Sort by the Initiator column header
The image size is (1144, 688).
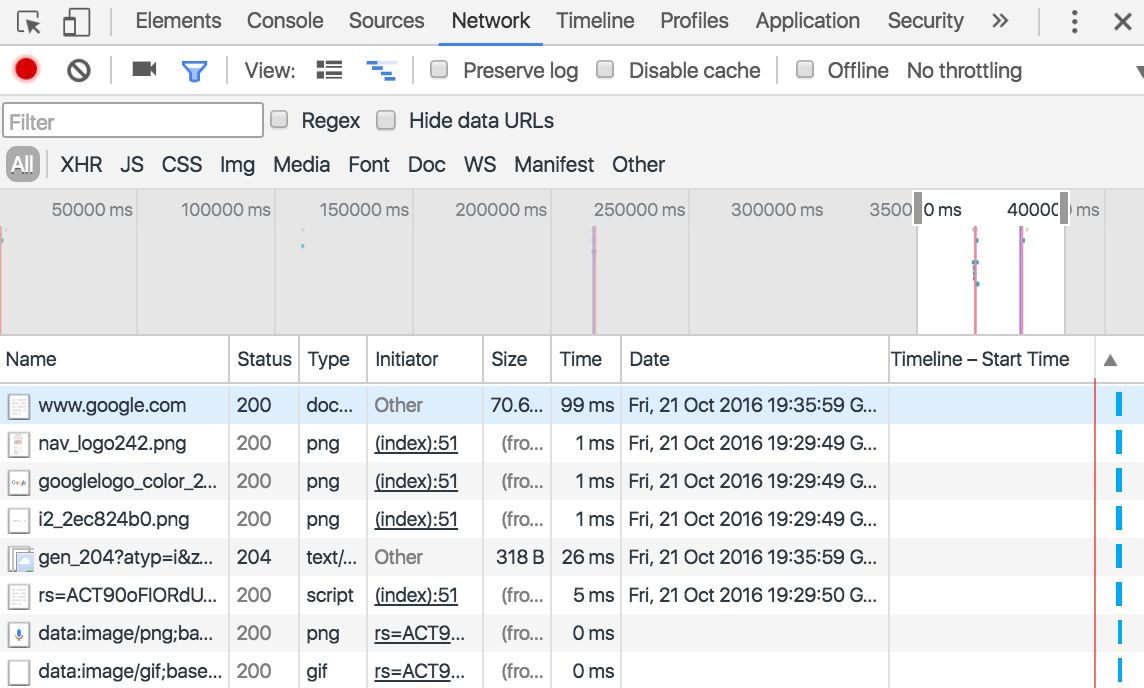click(425, 359)
